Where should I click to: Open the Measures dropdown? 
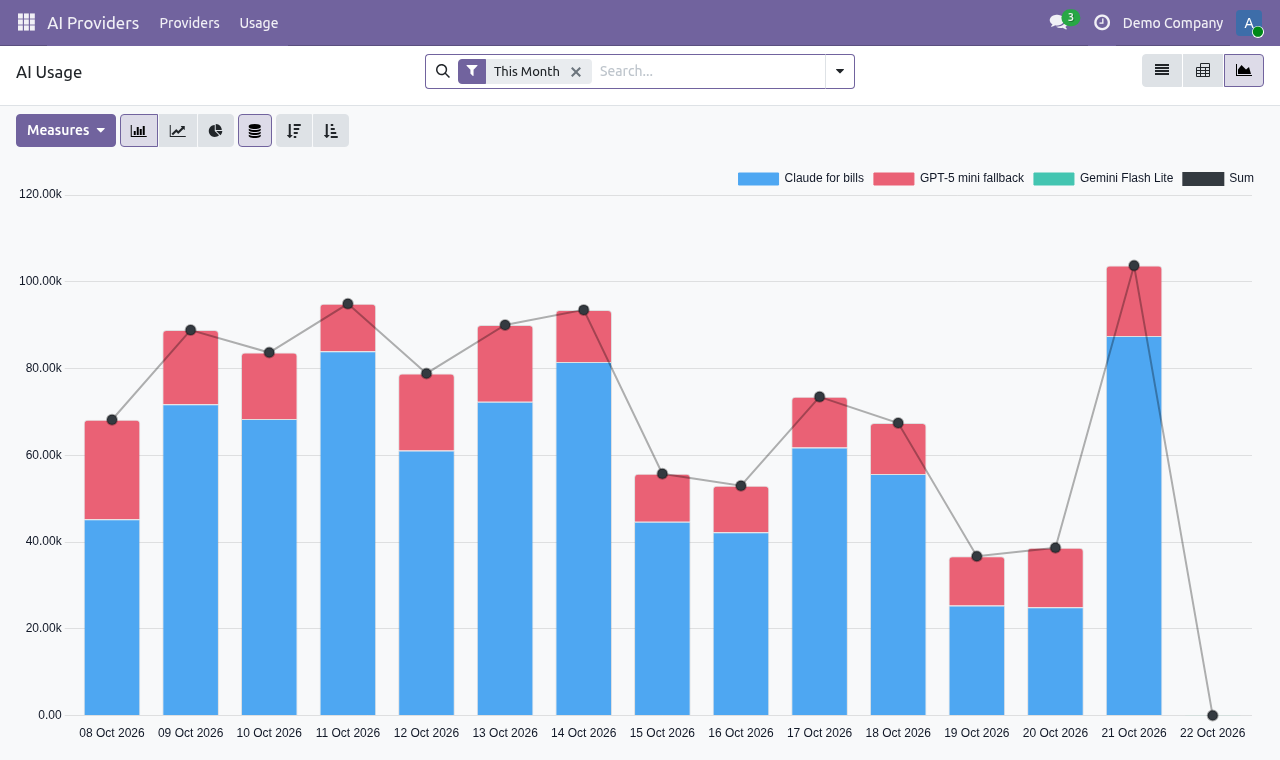click(x=66, y=130)
